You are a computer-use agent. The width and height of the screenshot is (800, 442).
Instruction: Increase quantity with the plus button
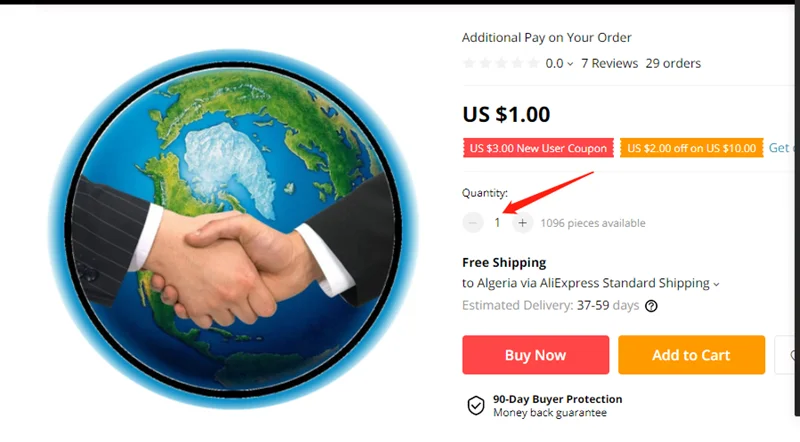pyautogui.click(x=522, y=223)
